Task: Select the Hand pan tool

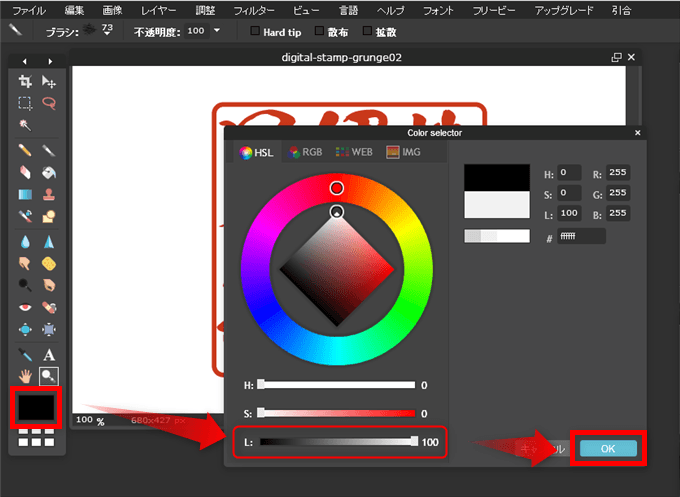Action: tap(25, 376)
